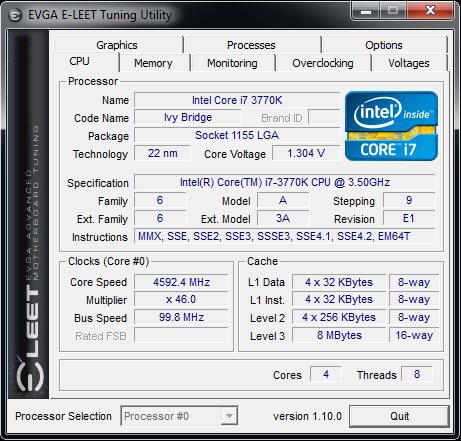The width and height of the screenshot is (461, 441).
Task: Open the Monitoring tab
Action: point(233,63)
